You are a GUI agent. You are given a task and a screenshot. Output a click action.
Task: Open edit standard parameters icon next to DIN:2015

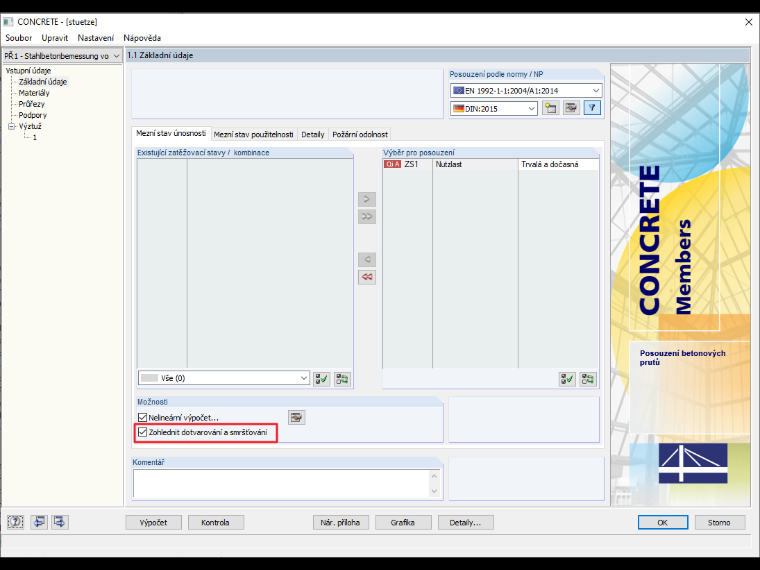571,108
